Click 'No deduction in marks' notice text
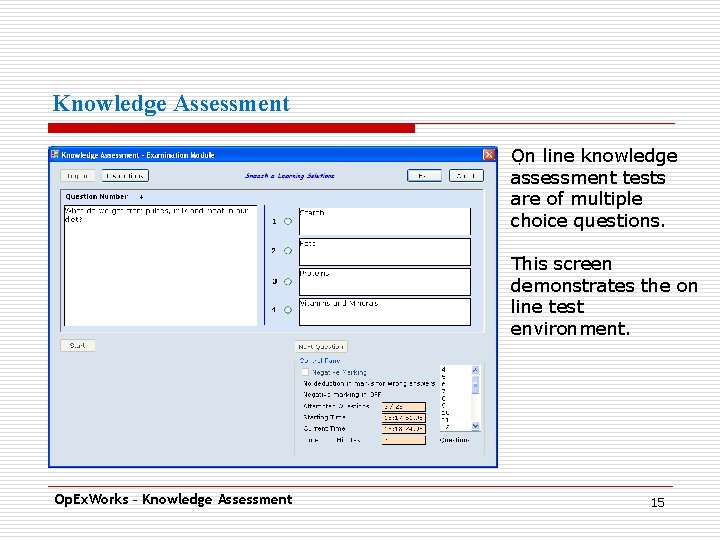720x540 pixels. 369,383
